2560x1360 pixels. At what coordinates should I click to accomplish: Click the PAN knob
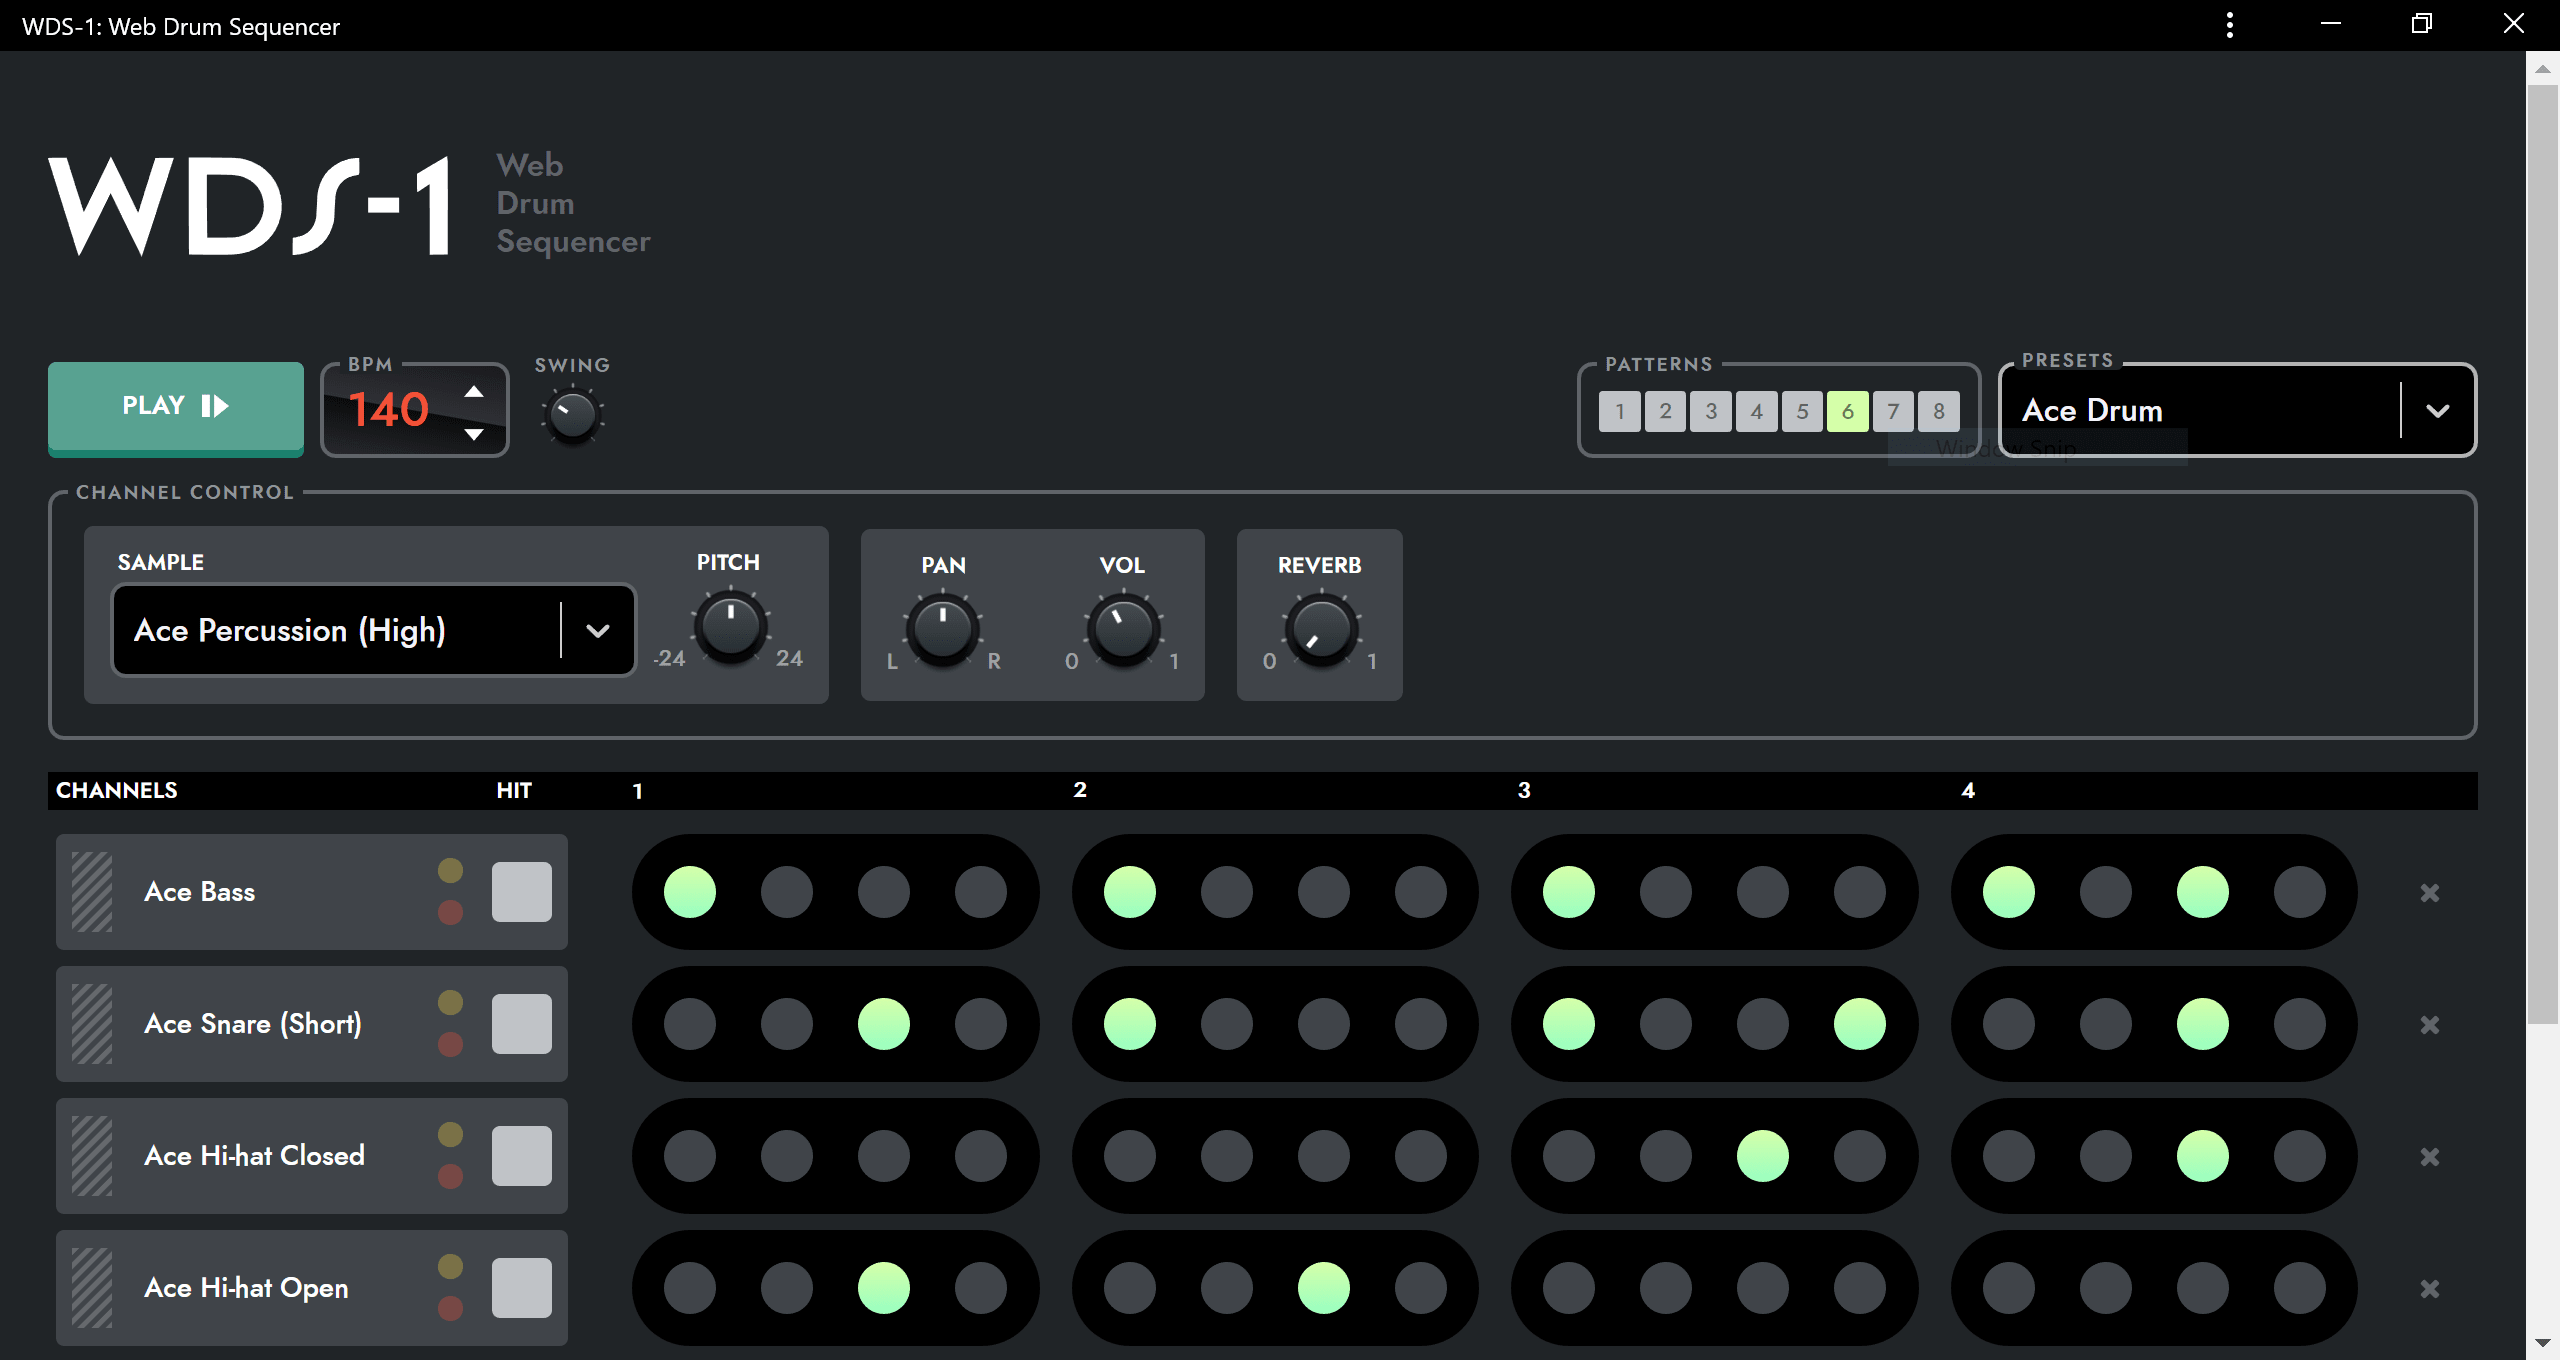click(x=942, y=630)
